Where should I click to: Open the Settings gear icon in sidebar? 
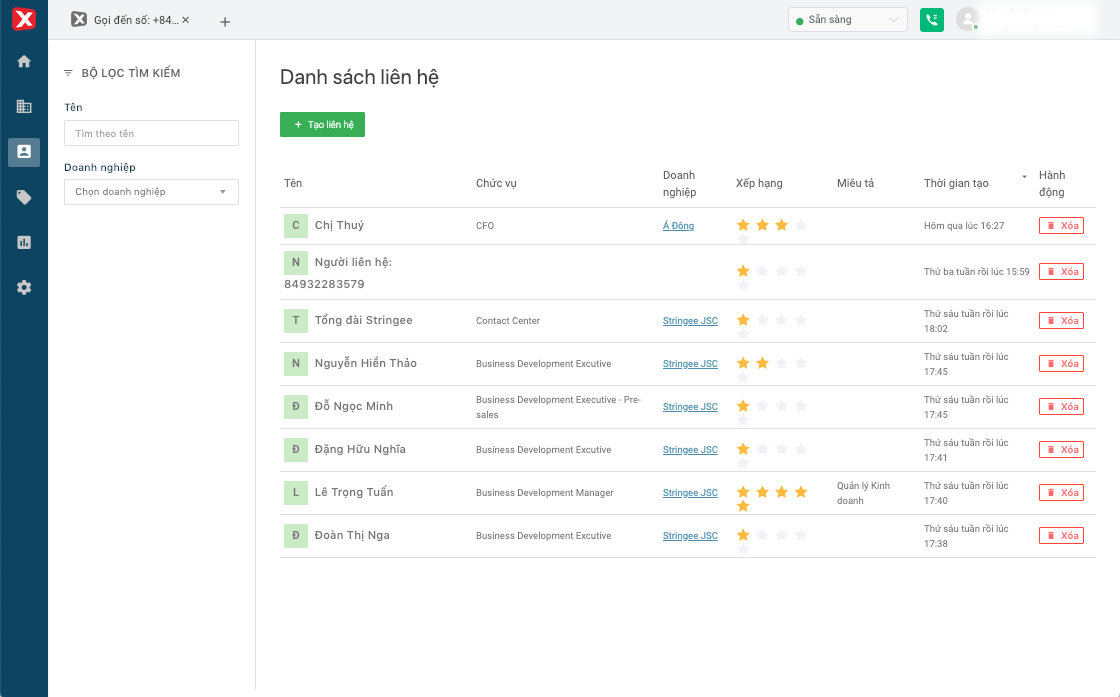(x=24, y=287)
